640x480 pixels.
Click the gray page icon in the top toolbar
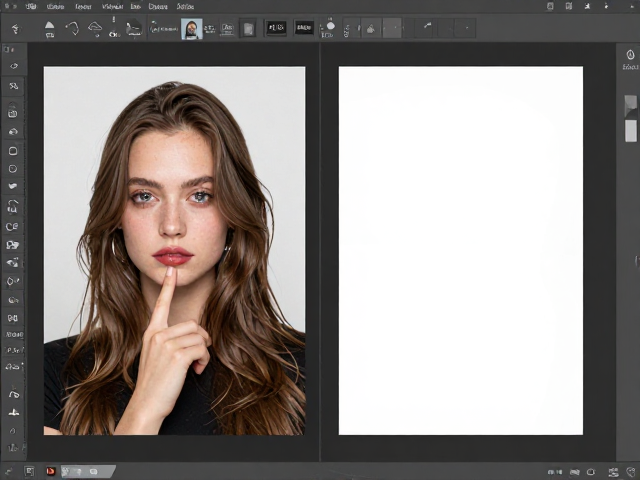[248, 29]
